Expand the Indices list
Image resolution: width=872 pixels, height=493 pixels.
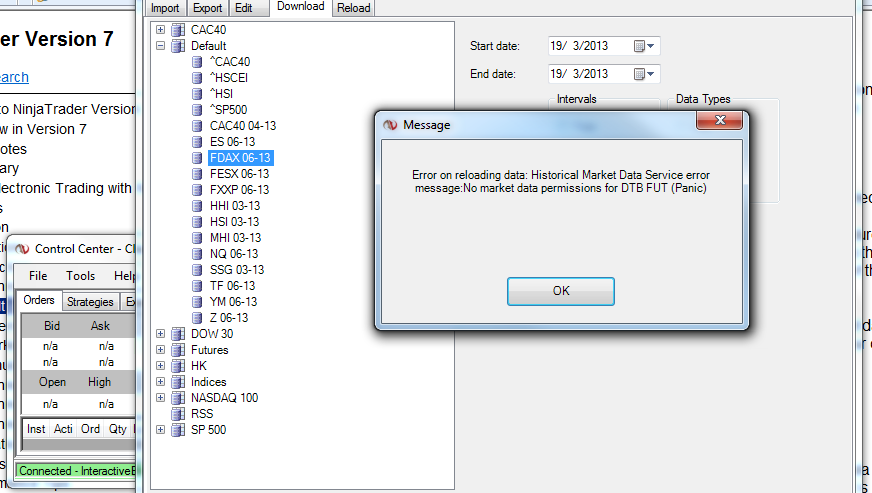pos(160,382)
